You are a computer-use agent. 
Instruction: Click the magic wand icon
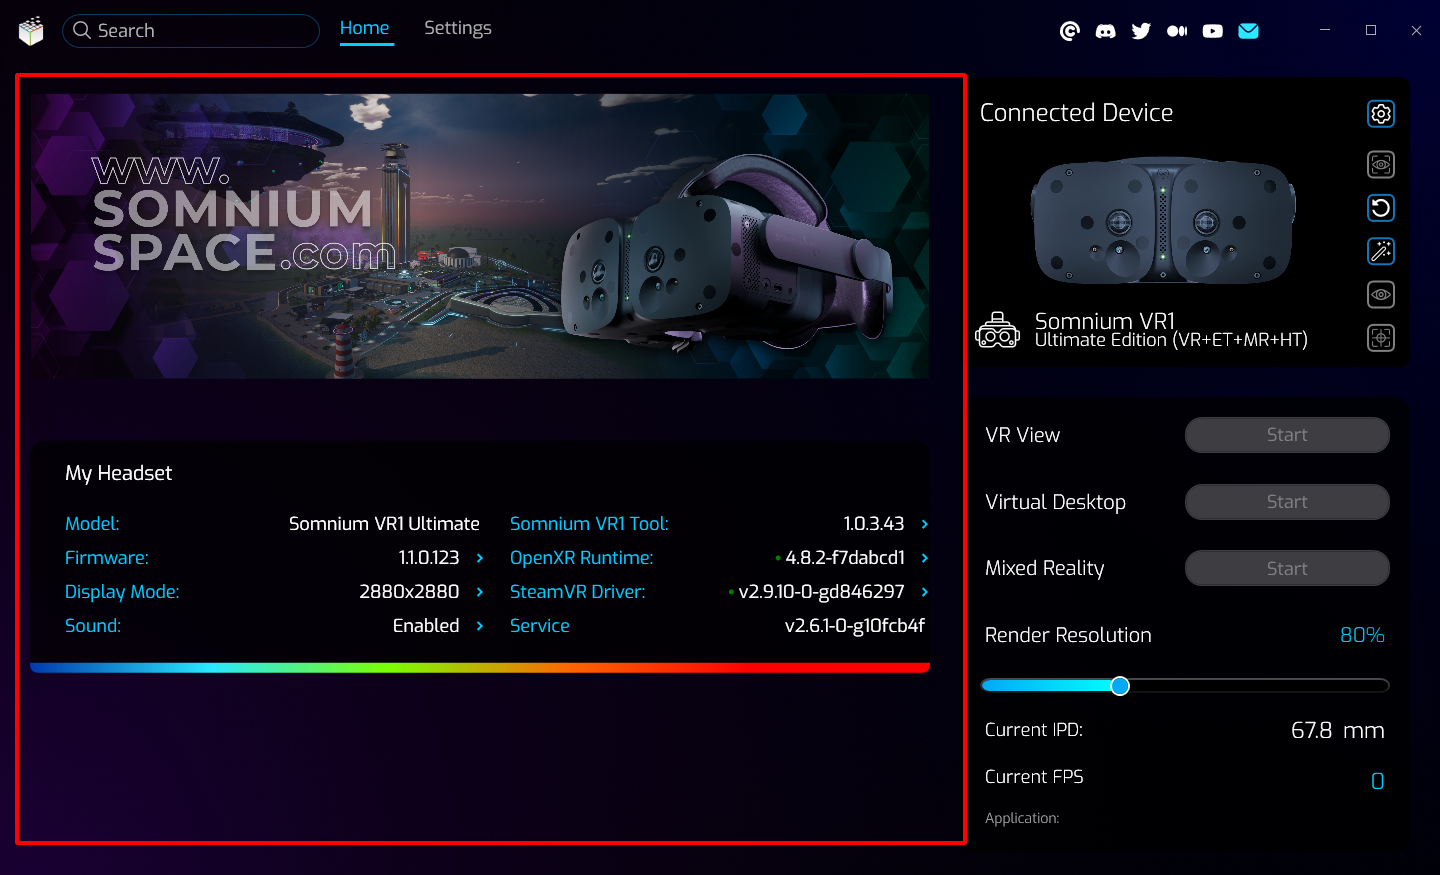1380,251
